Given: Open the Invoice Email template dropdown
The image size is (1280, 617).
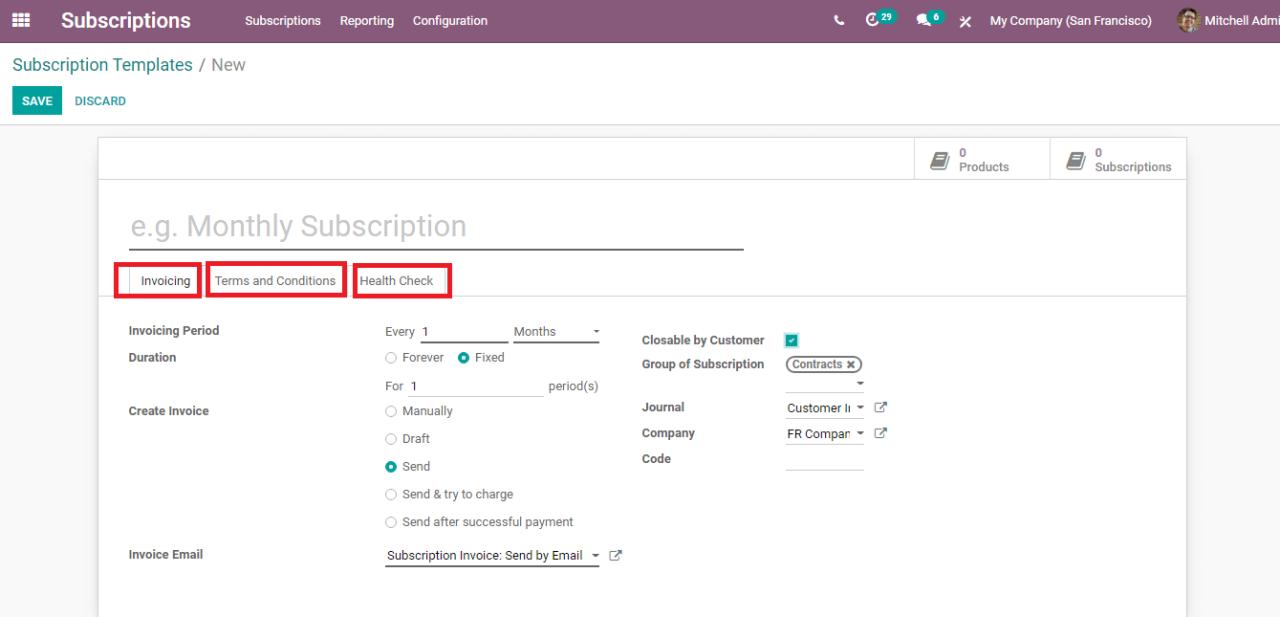Looking at the screenshot, I should [x=492, y=556].
